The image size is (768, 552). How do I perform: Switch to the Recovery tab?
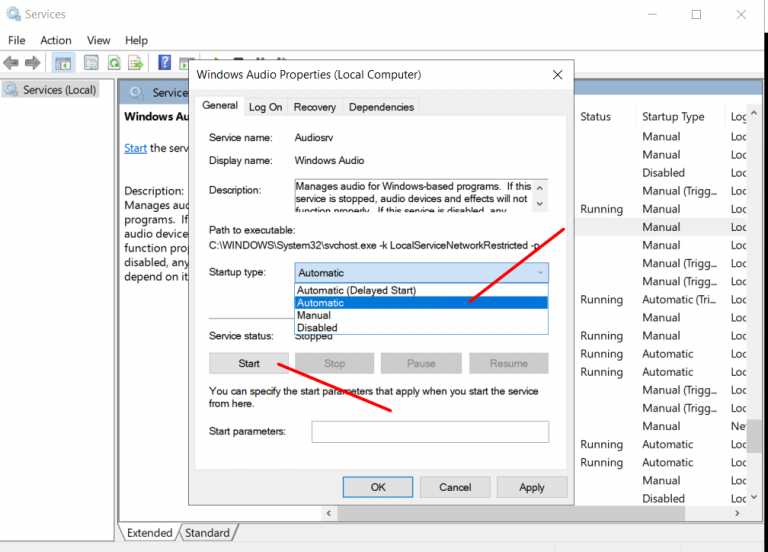[x=315, y=107]
